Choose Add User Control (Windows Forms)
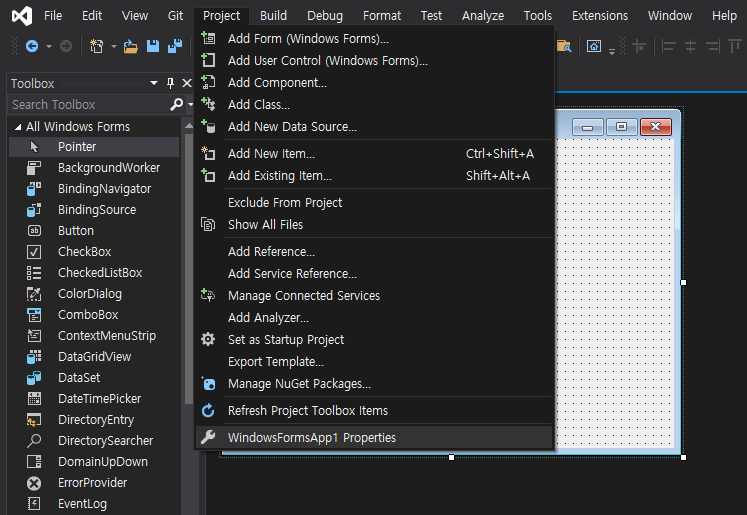 [x=374, y=61]
